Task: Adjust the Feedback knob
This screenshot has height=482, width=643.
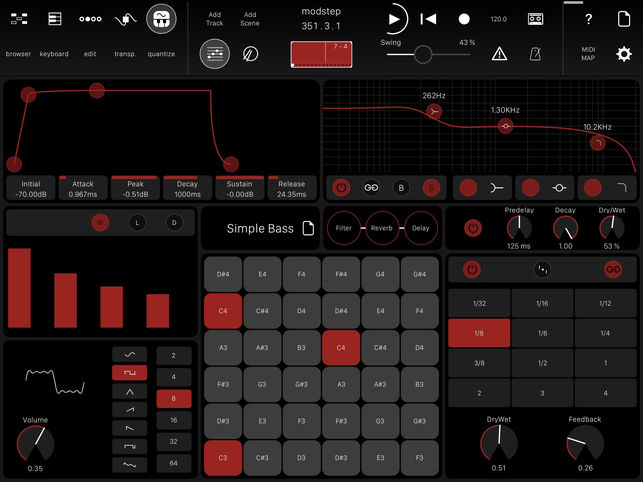Action: (585, 443)
